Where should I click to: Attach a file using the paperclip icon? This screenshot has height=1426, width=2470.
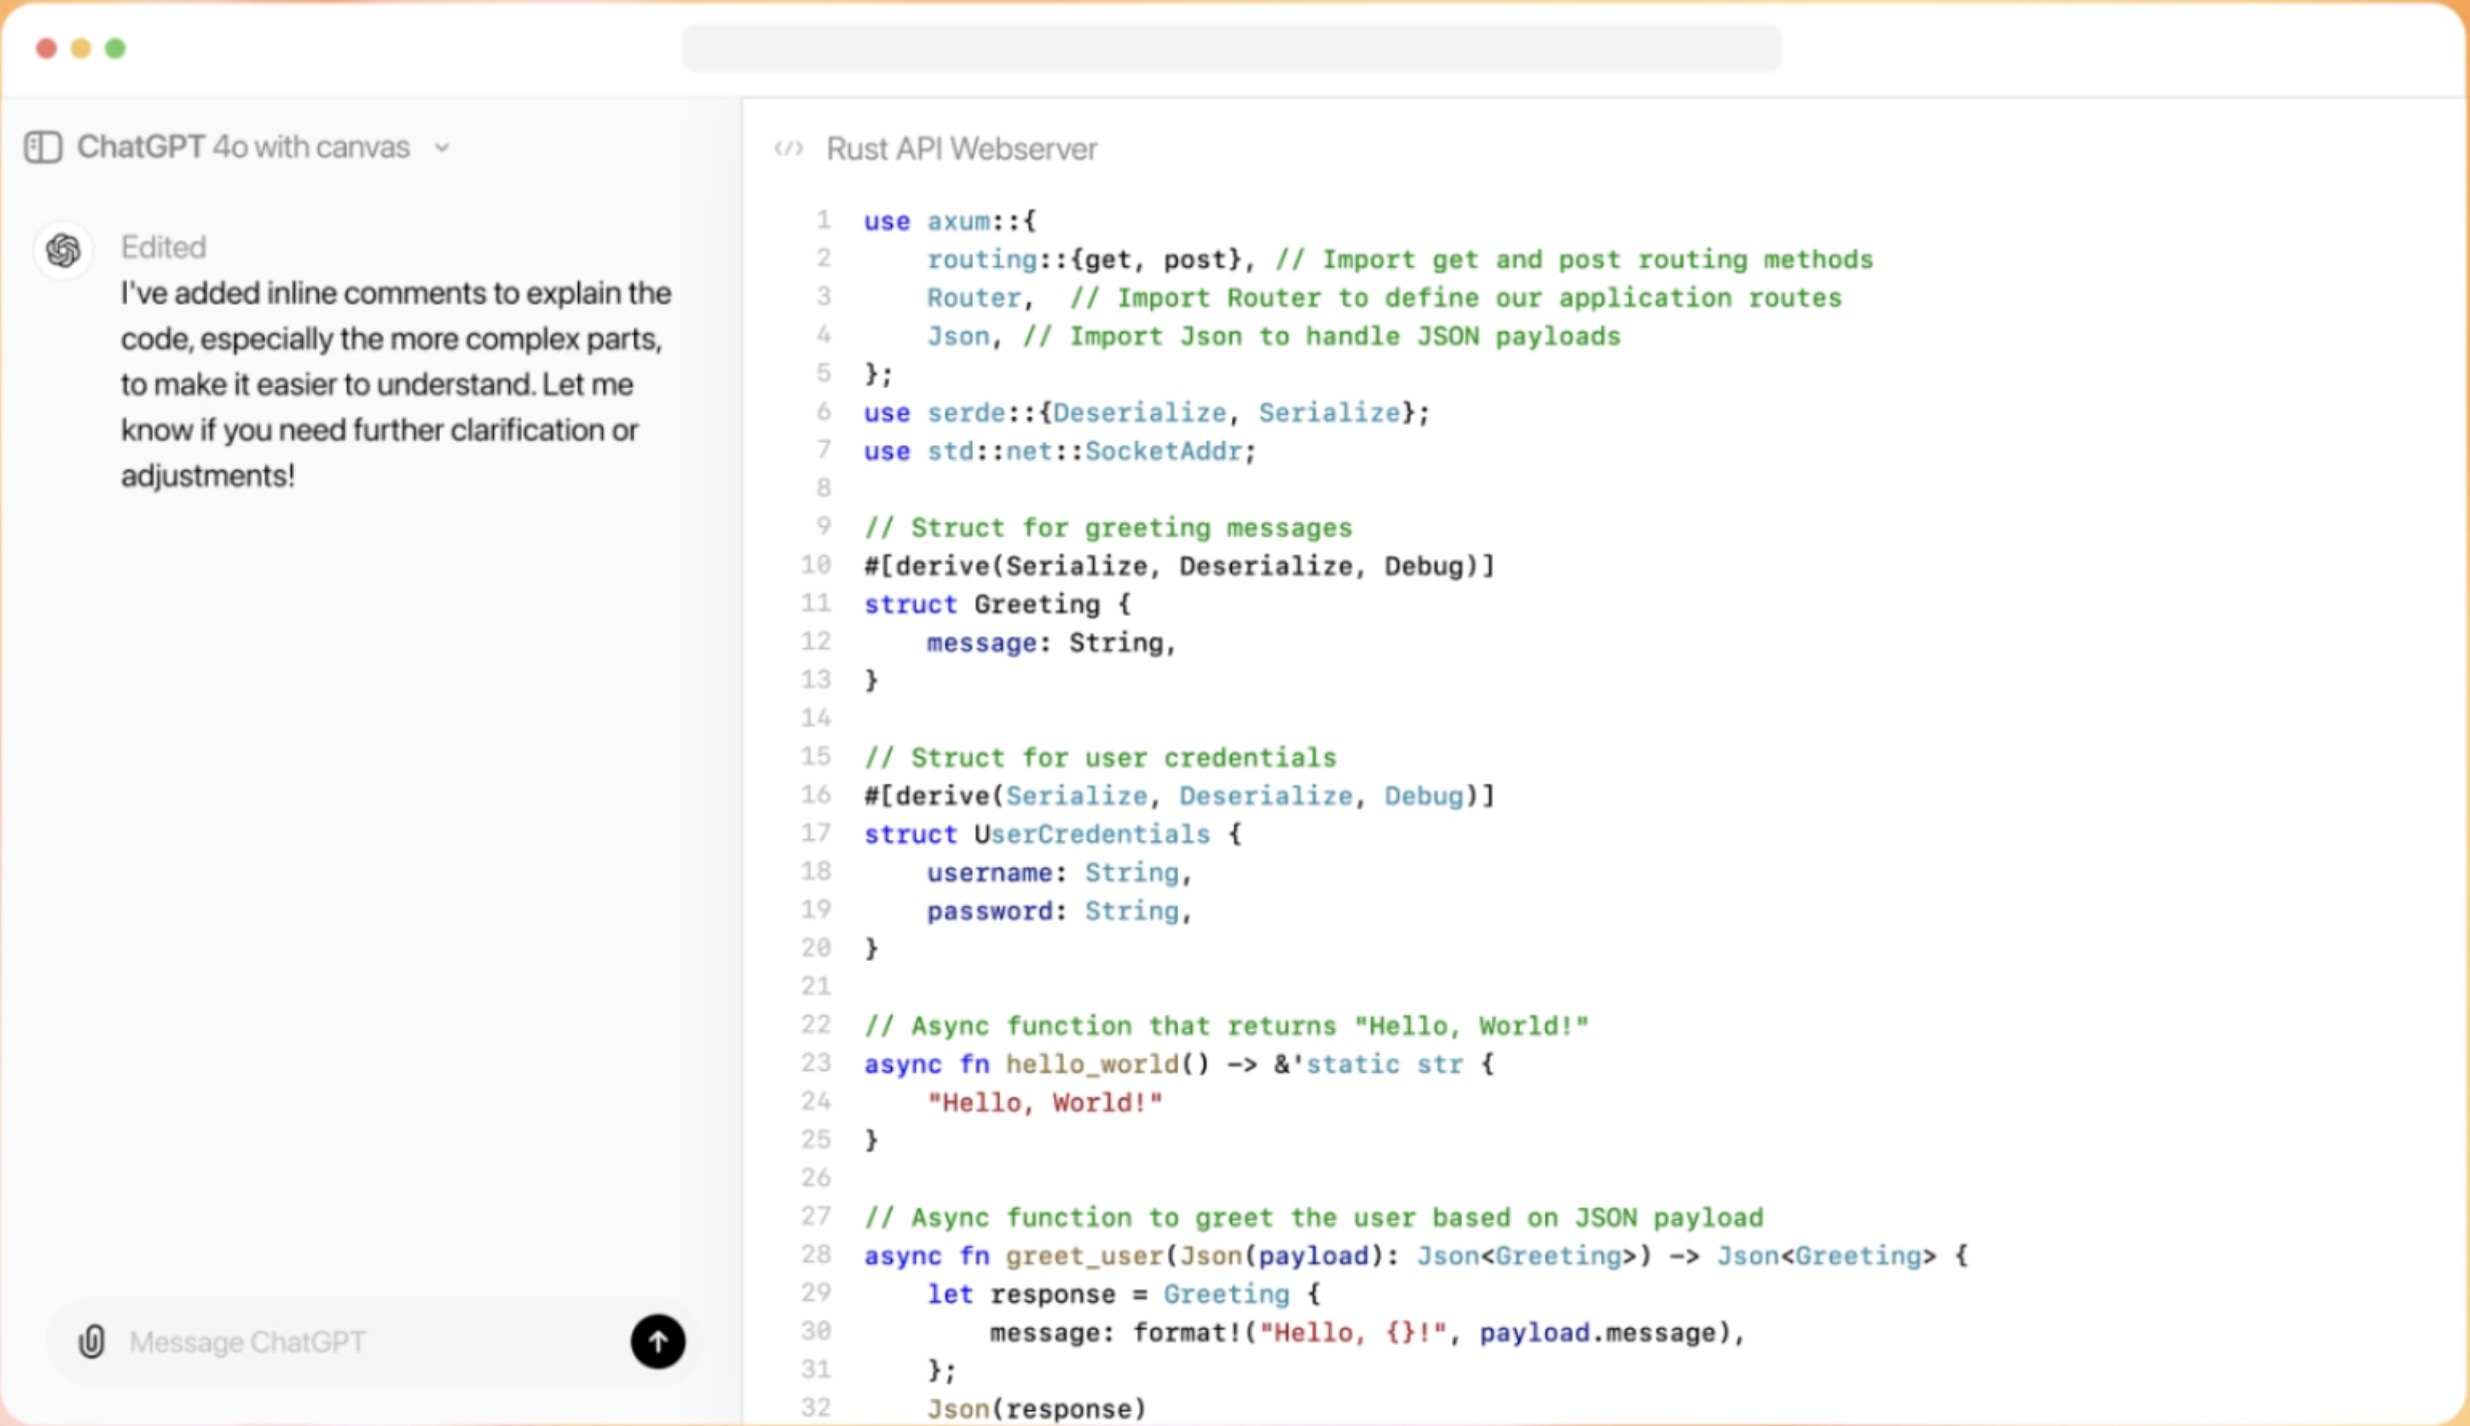(x=91, y=1342)
